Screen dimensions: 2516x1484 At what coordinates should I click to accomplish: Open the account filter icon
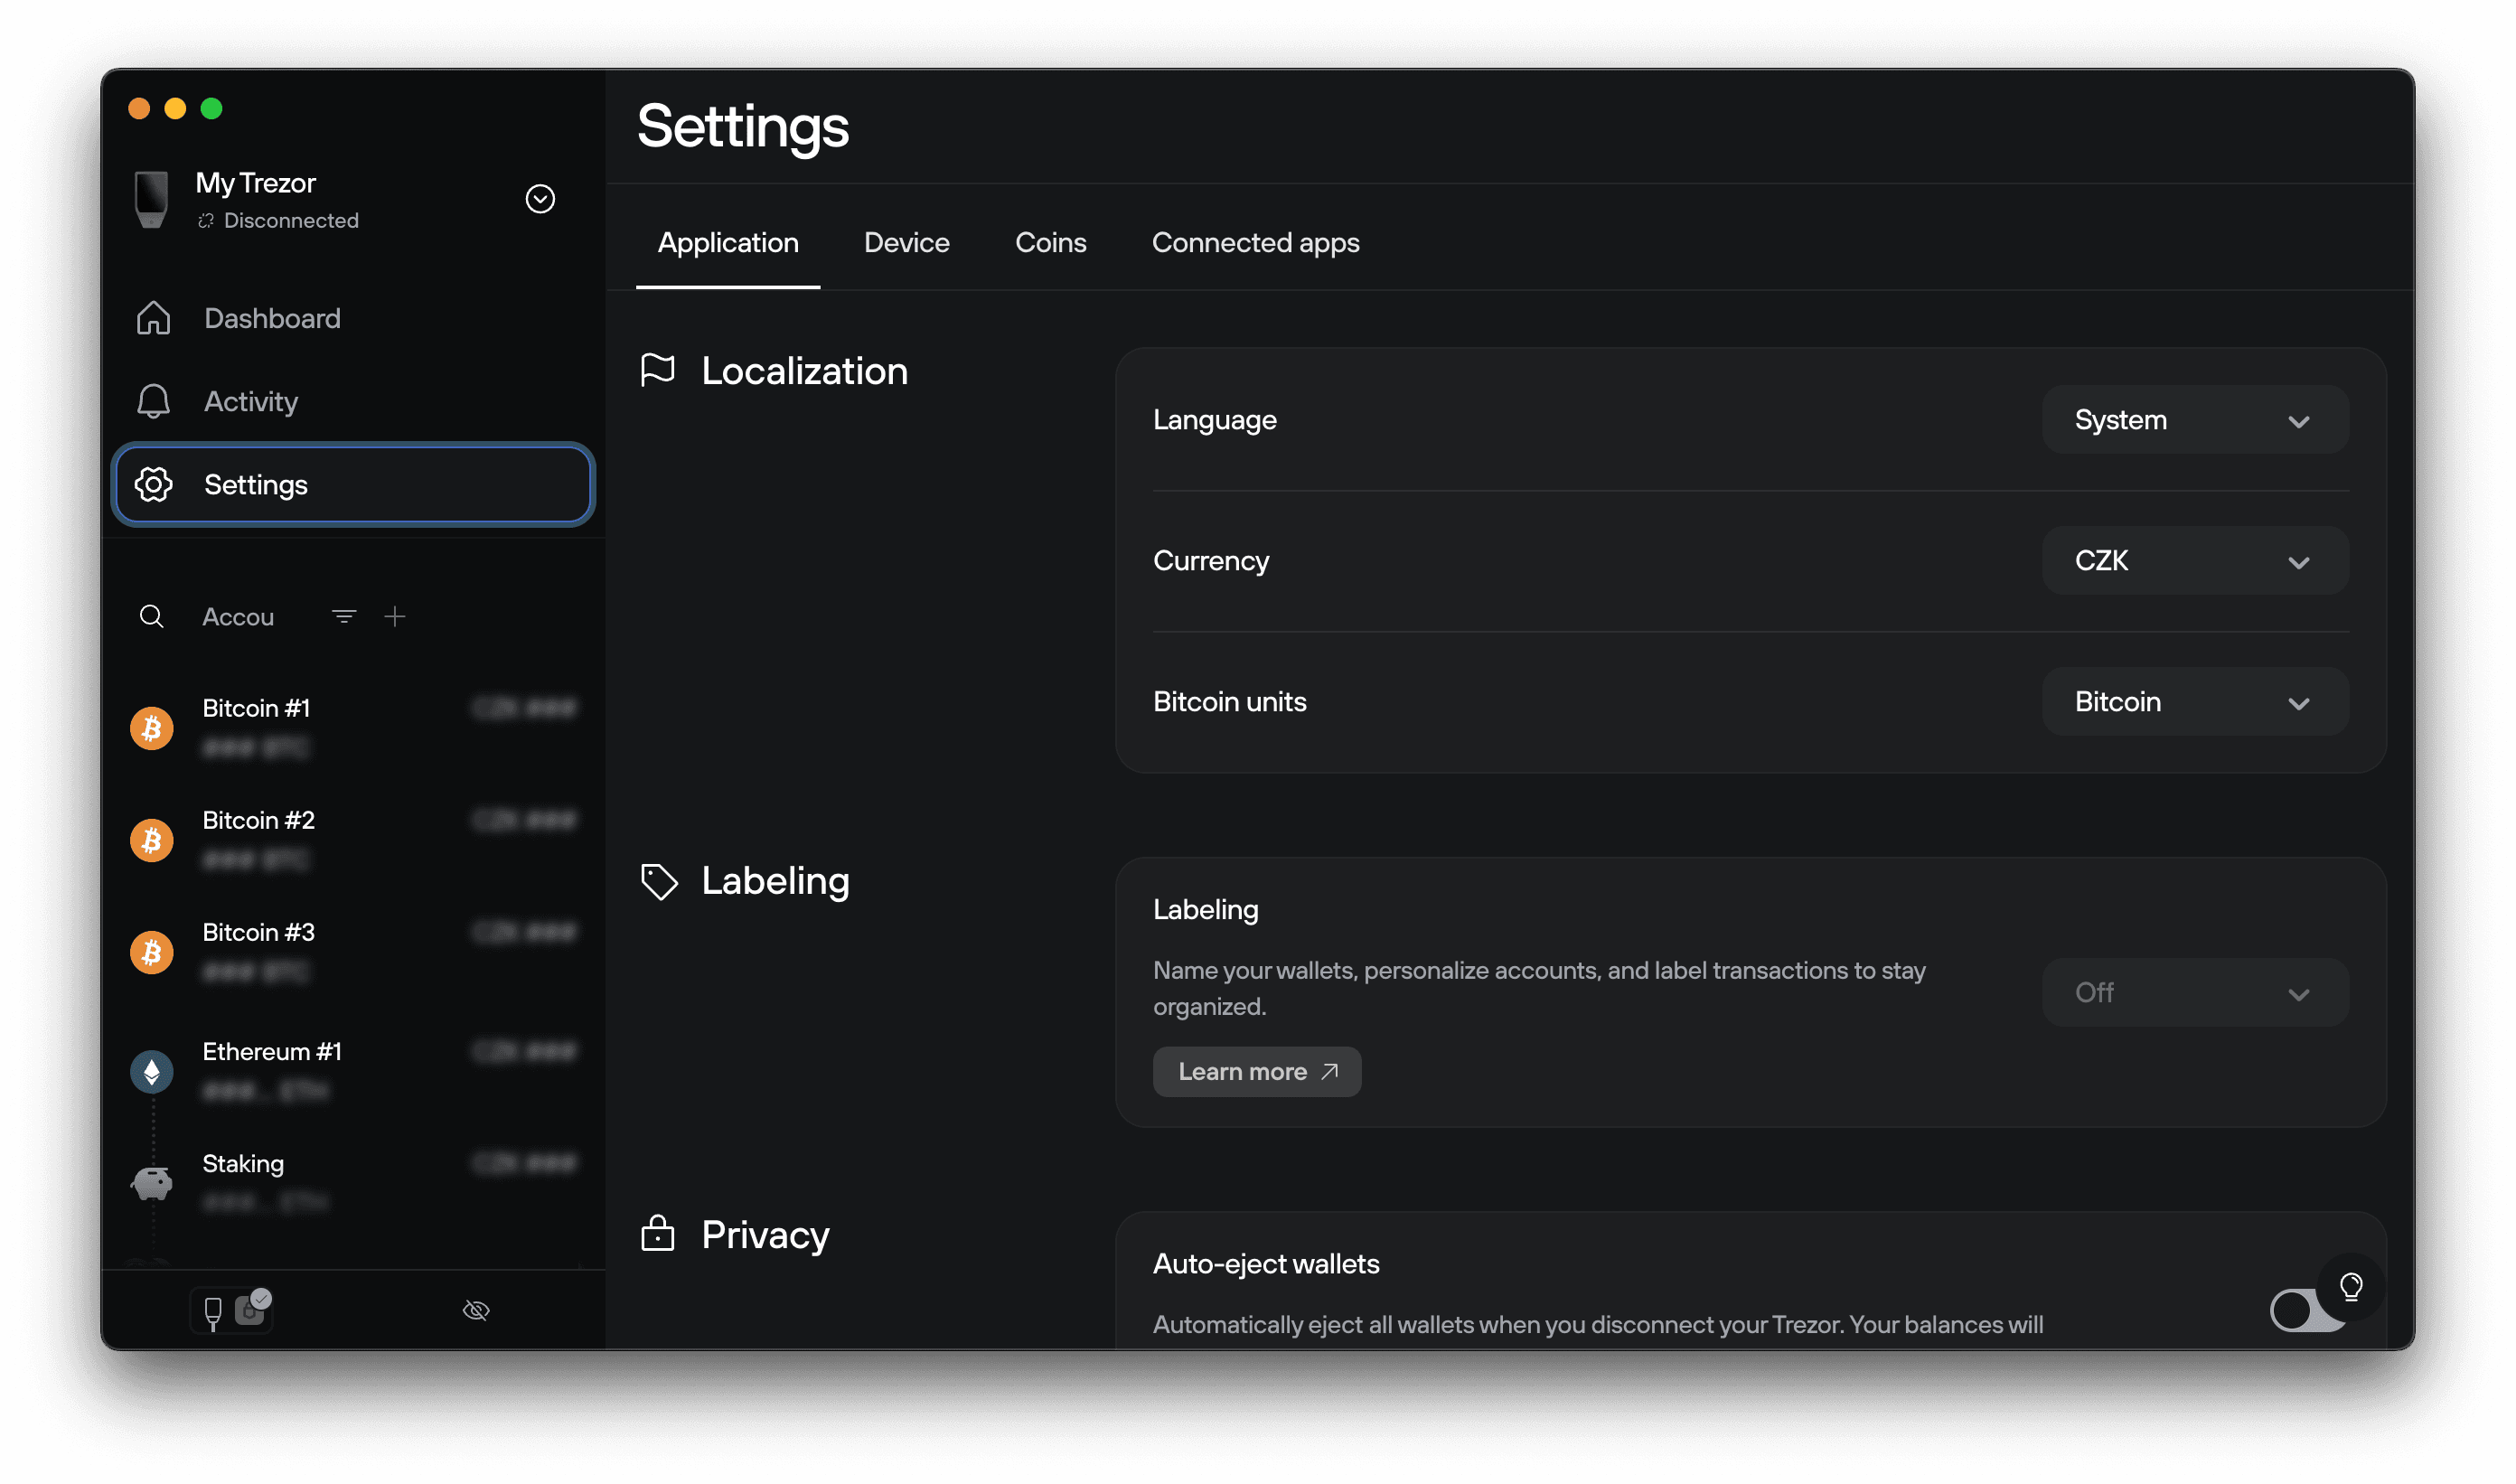[x=344, y=616]
